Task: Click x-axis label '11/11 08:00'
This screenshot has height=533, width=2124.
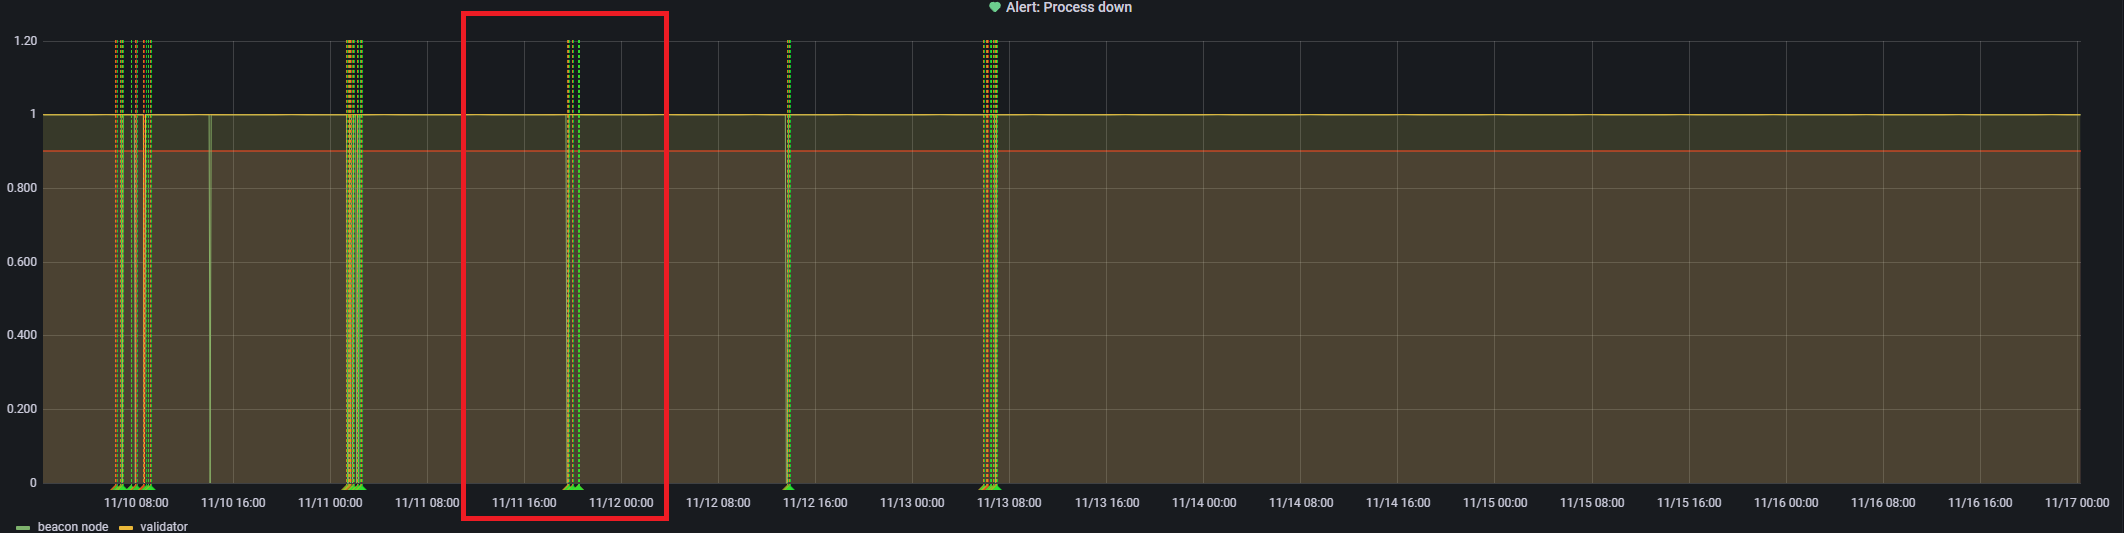Action: [427, 503]
